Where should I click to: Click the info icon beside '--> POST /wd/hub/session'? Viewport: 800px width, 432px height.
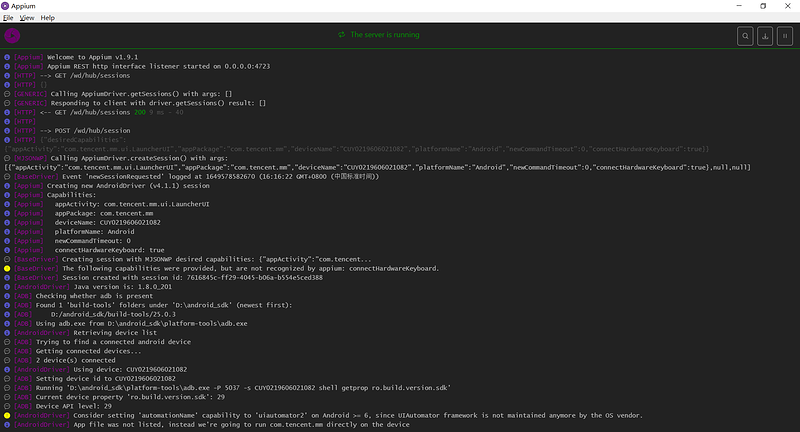7,131
